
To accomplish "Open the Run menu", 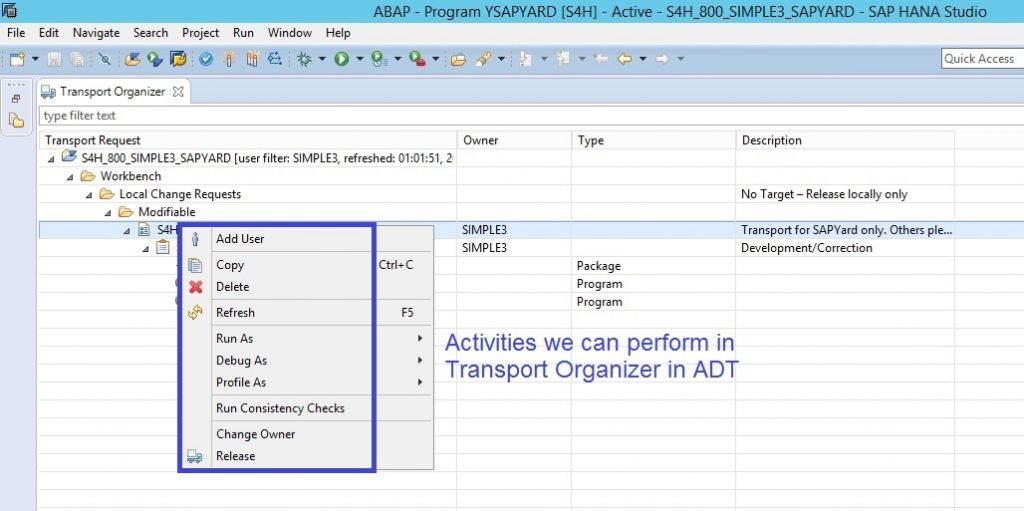I will [244, 33].
